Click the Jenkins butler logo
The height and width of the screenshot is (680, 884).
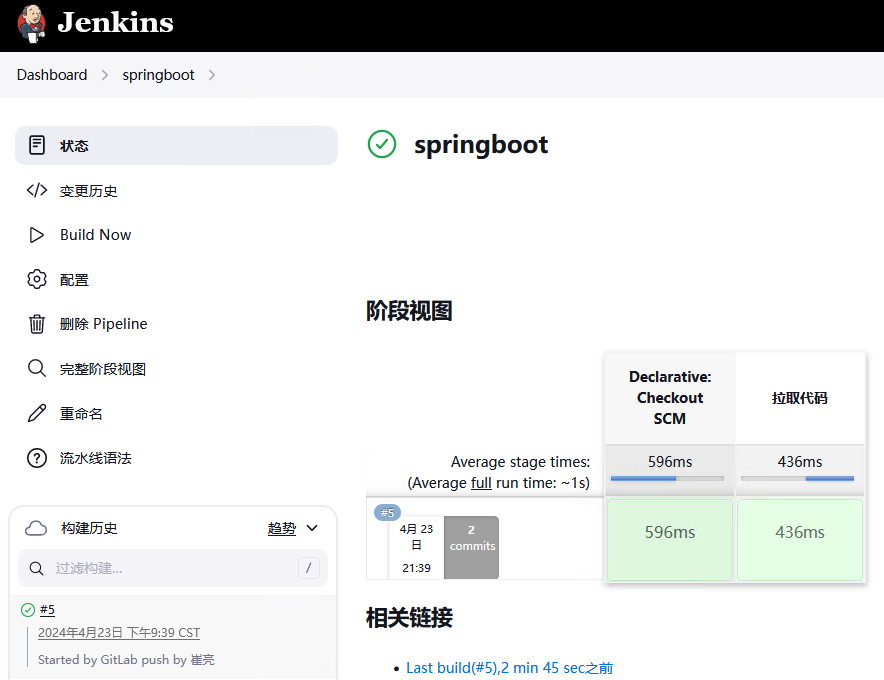[32, 24]
